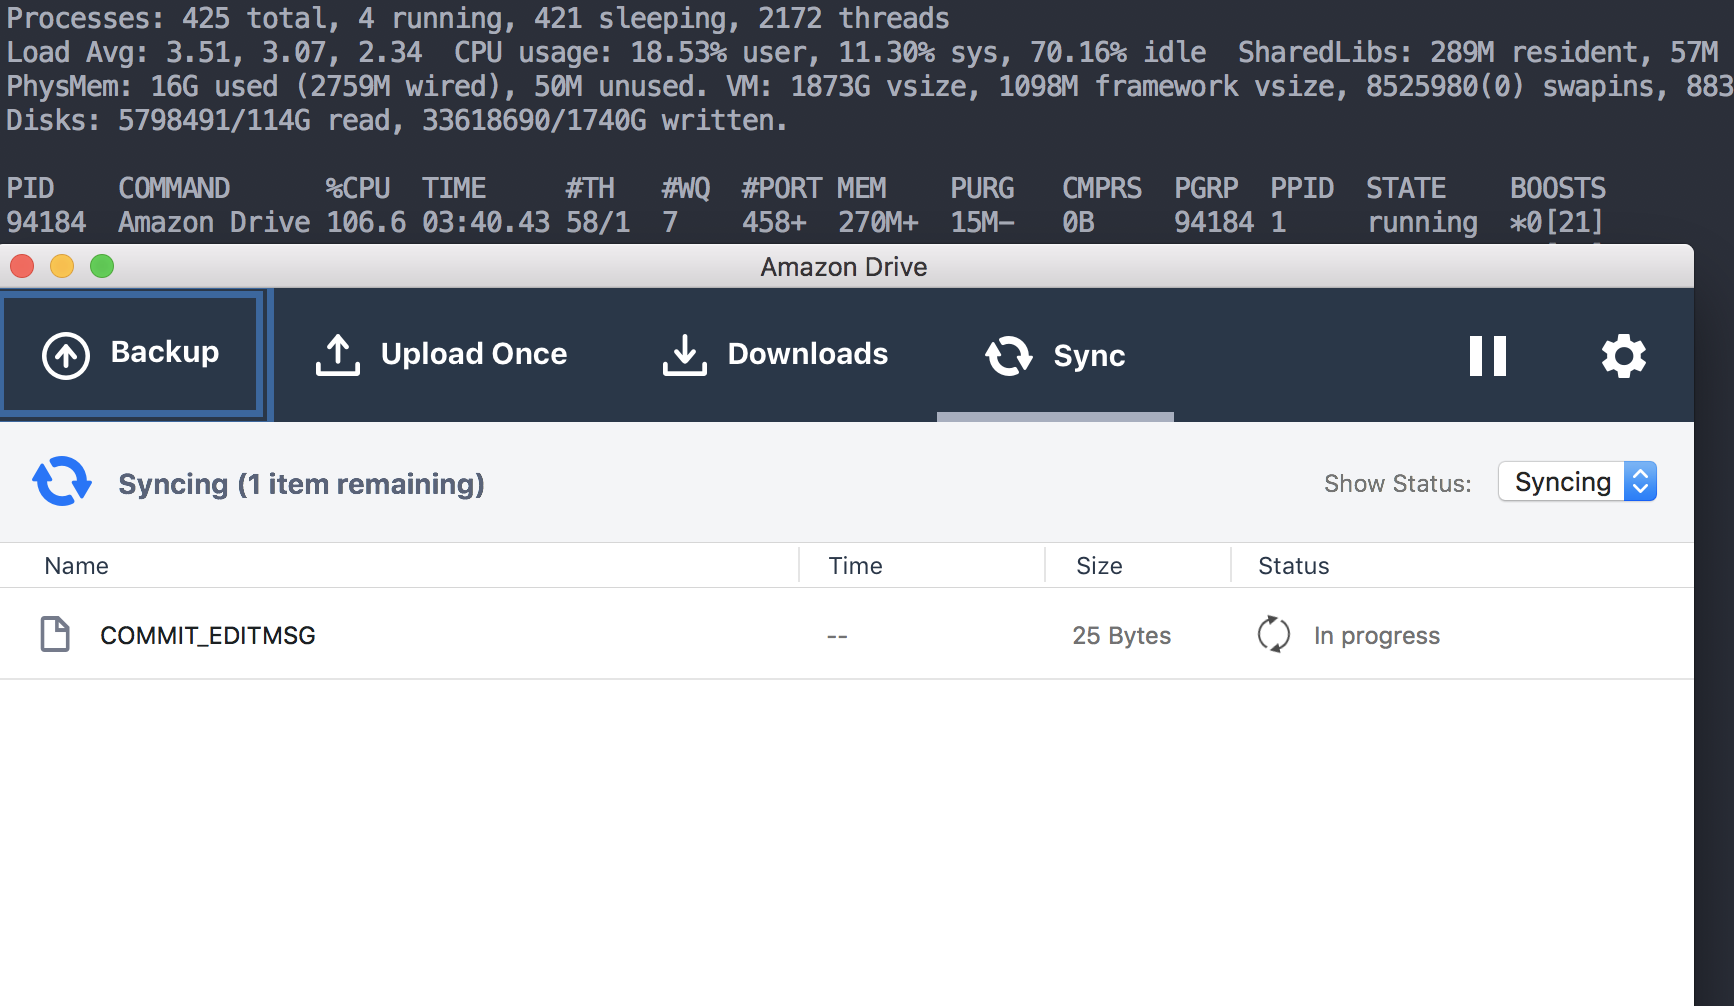This screenshot has width=1734, height=1006.
Task: Sort by the Time column header
Action: pyautogui.click(x=855, y=566)
